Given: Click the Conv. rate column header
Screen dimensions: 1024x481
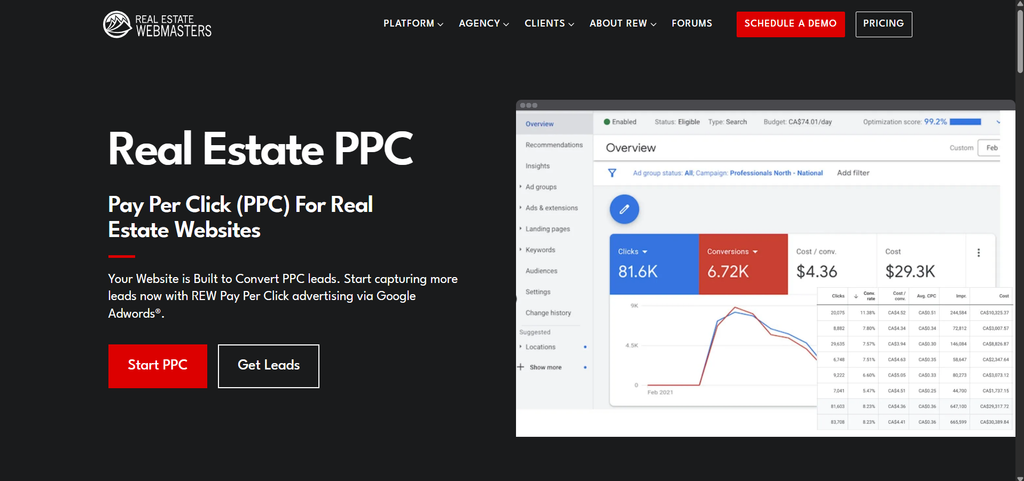Looking at the screenshot, I should 865,296.
